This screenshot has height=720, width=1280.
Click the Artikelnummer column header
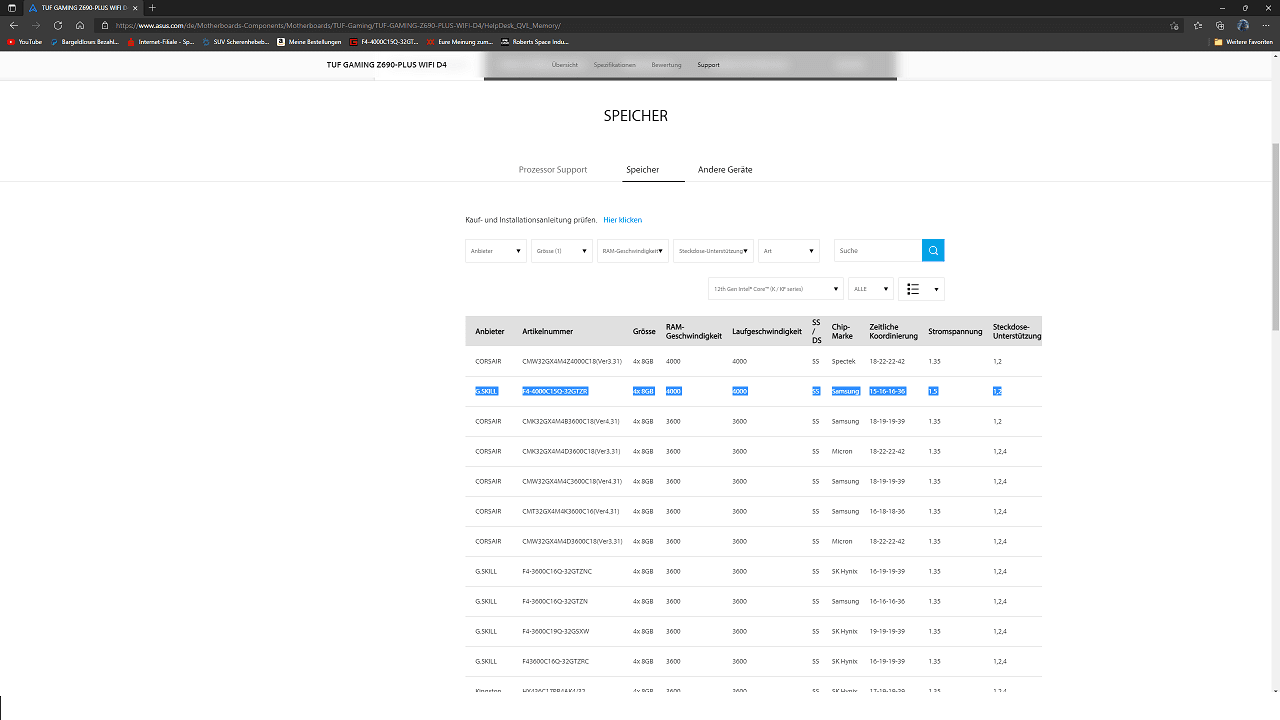[x=548, y=332]
